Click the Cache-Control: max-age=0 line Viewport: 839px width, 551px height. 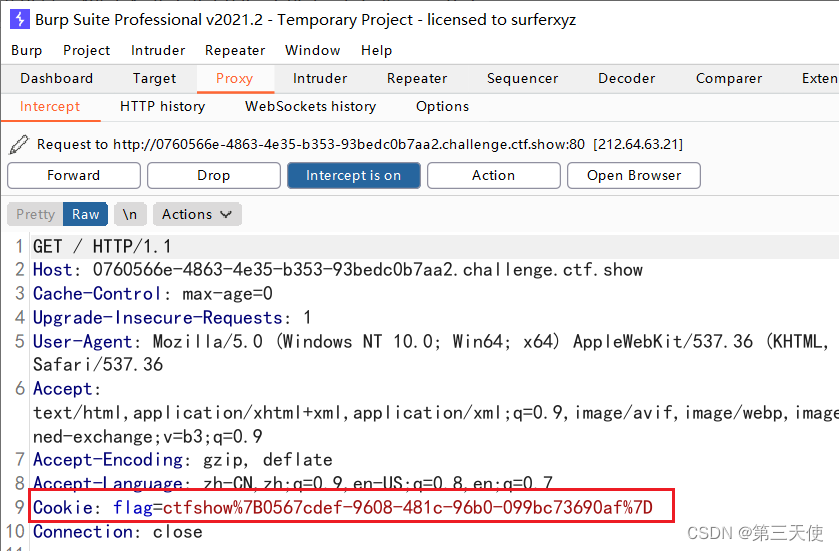tap(152, 294)
